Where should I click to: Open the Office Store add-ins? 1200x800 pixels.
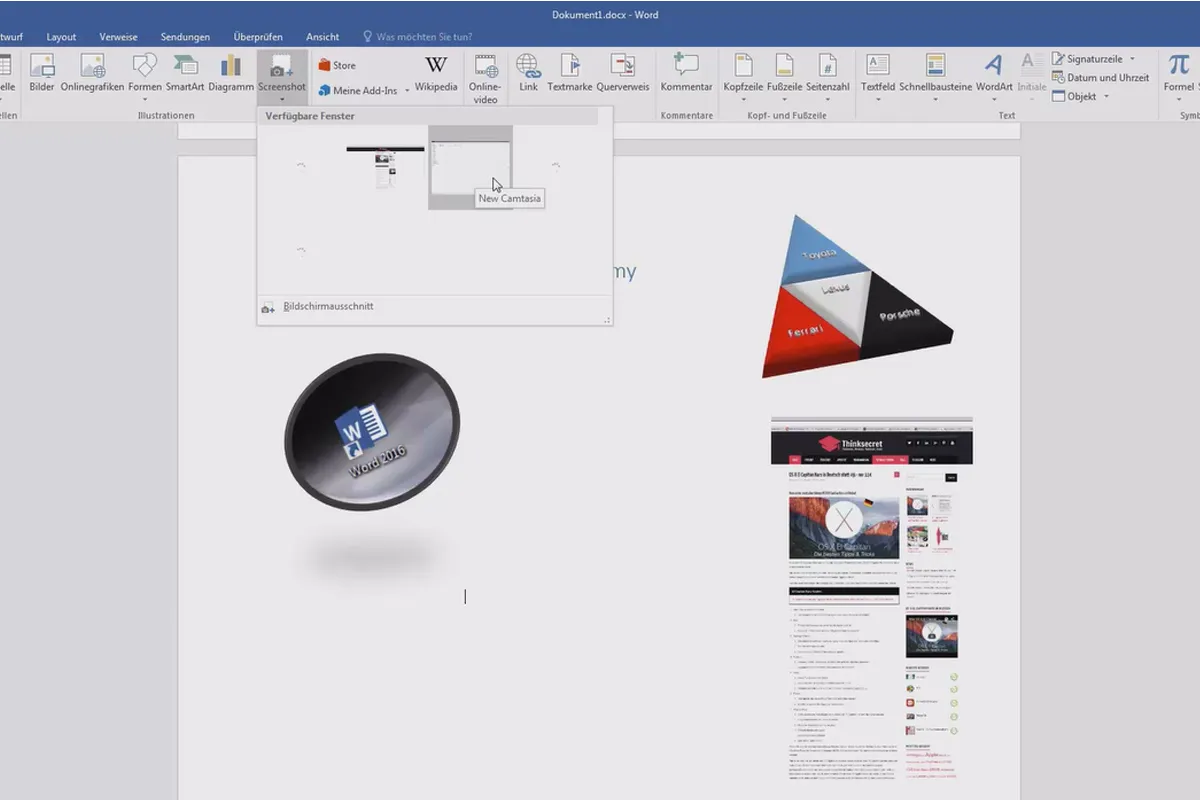[x=337, y=65]
